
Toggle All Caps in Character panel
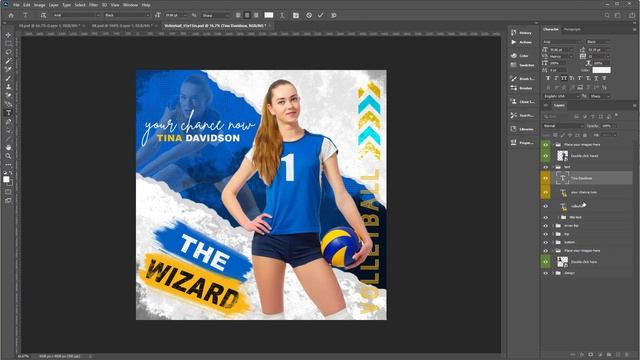tap(564, 78)
